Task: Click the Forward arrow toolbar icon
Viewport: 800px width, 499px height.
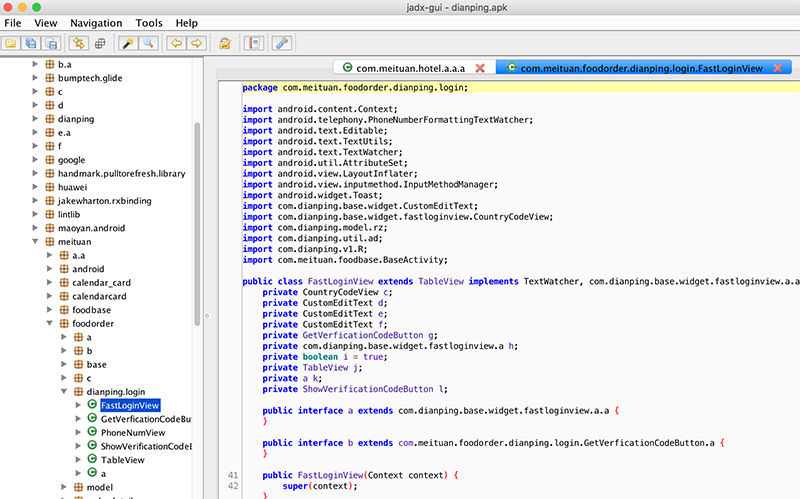Action: tap(196, 43)
